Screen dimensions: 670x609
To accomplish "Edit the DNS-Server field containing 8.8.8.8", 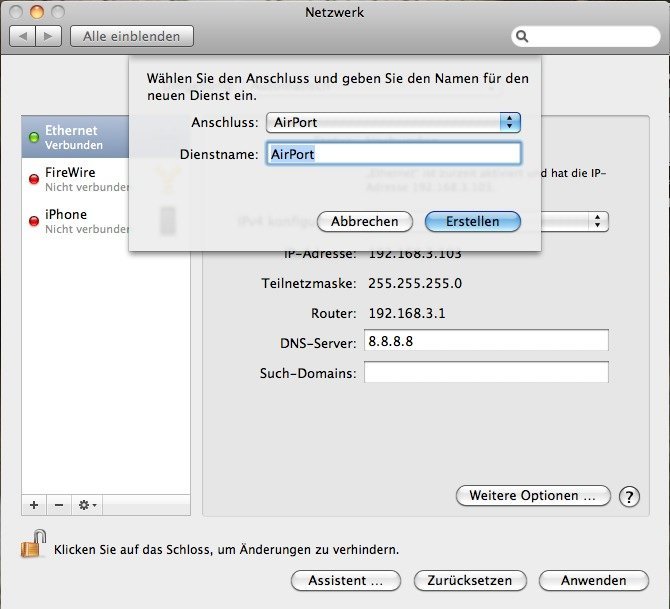I will click(x=486, y=341).
